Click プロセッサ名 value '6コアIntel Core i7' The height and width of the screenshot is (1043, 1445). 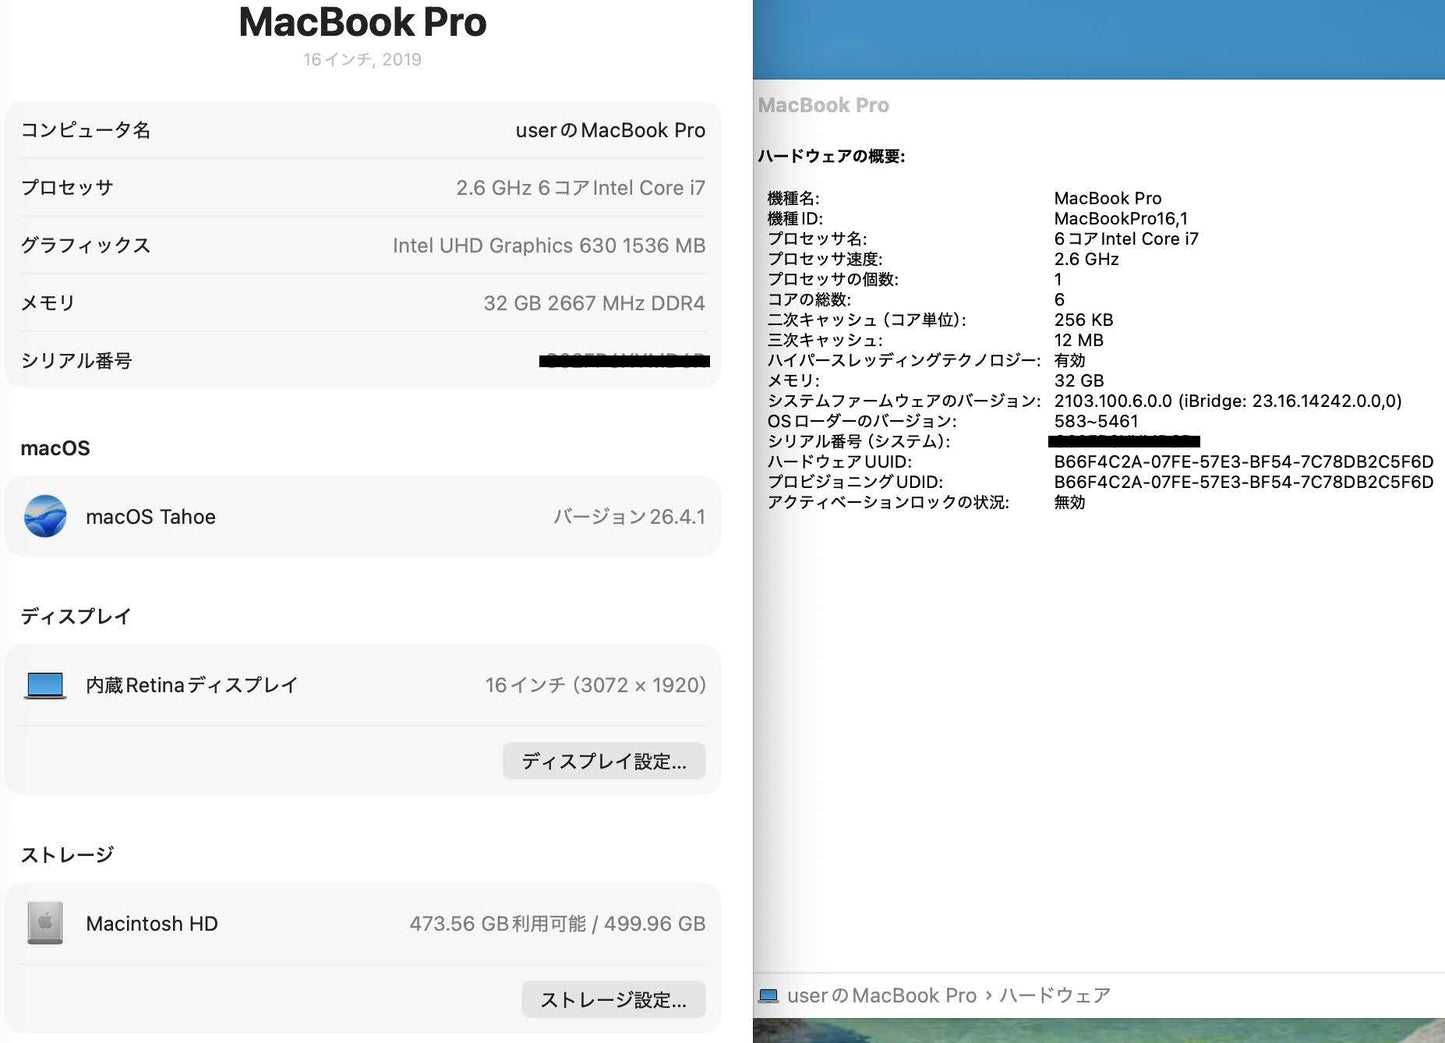click(x=1126, y=239)
